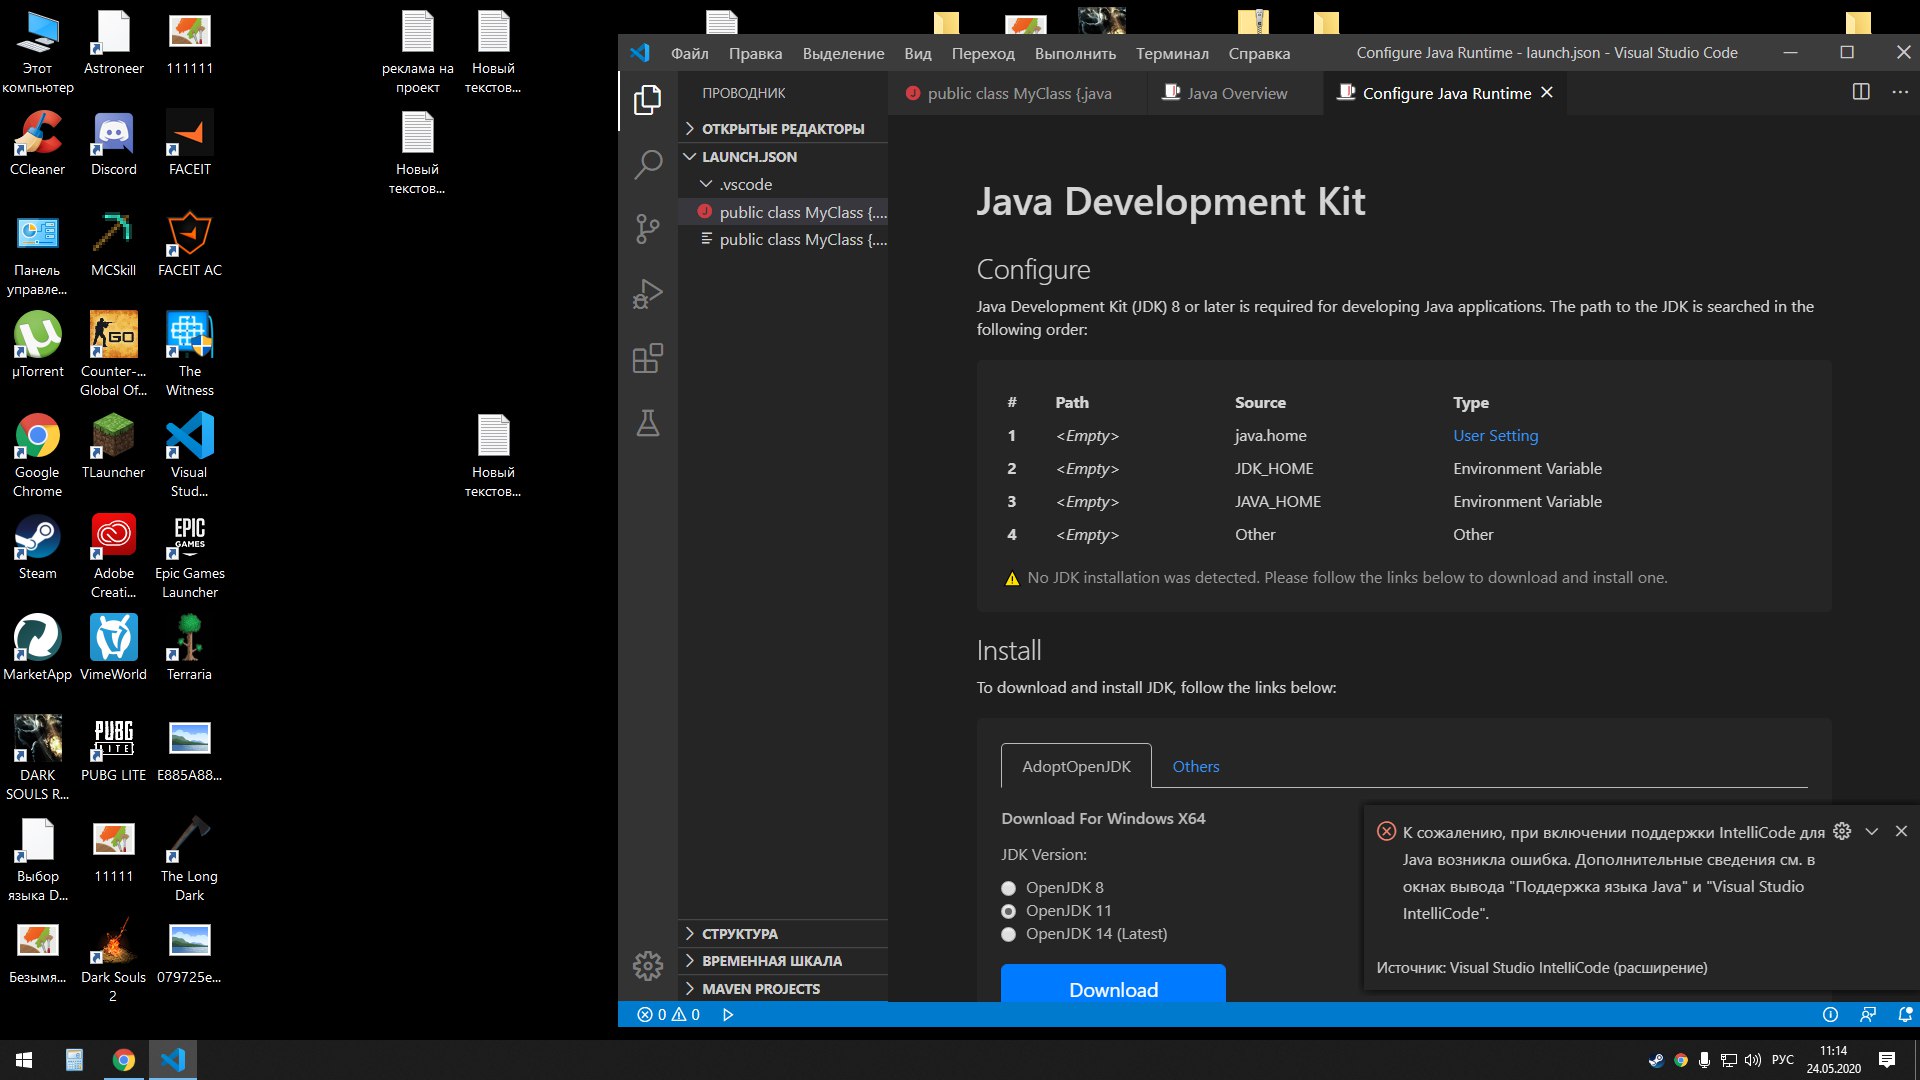
Task: Open the Вид menu
Action: coord(917,53)
